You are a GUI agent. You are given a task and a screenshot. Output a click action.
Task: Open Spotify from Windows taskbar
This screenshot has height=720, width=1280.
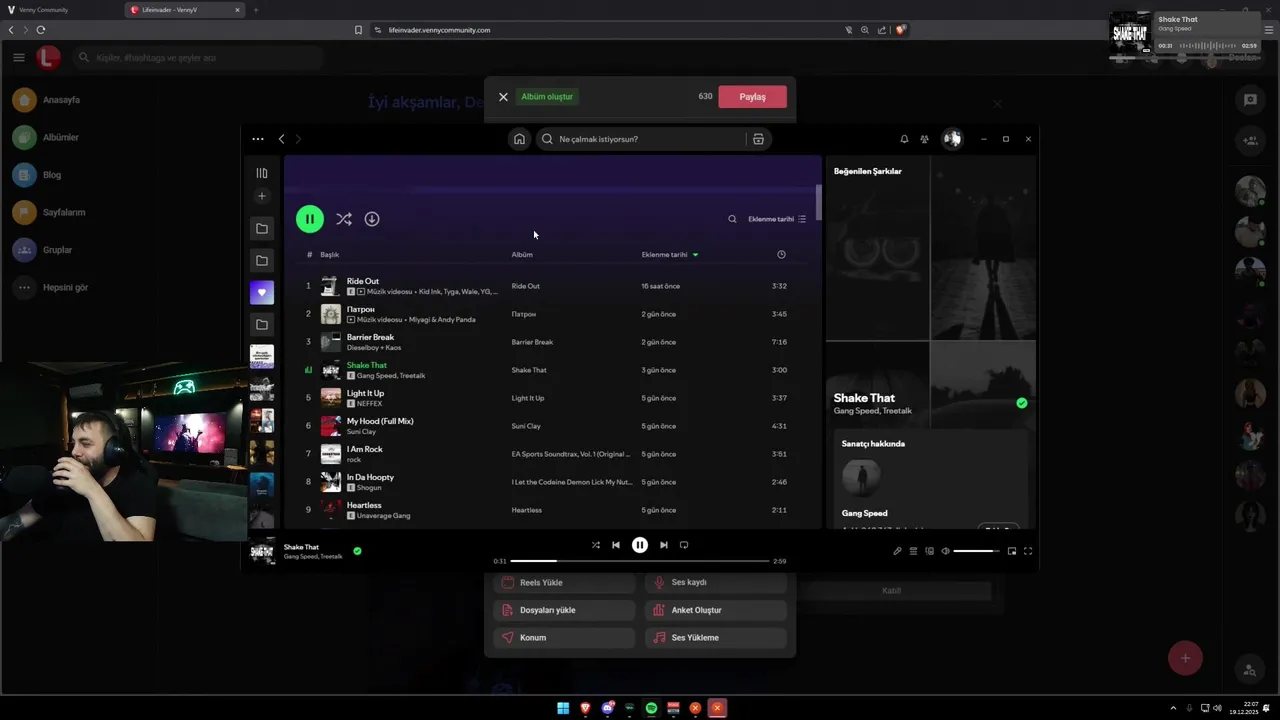(x=651, y=708)
